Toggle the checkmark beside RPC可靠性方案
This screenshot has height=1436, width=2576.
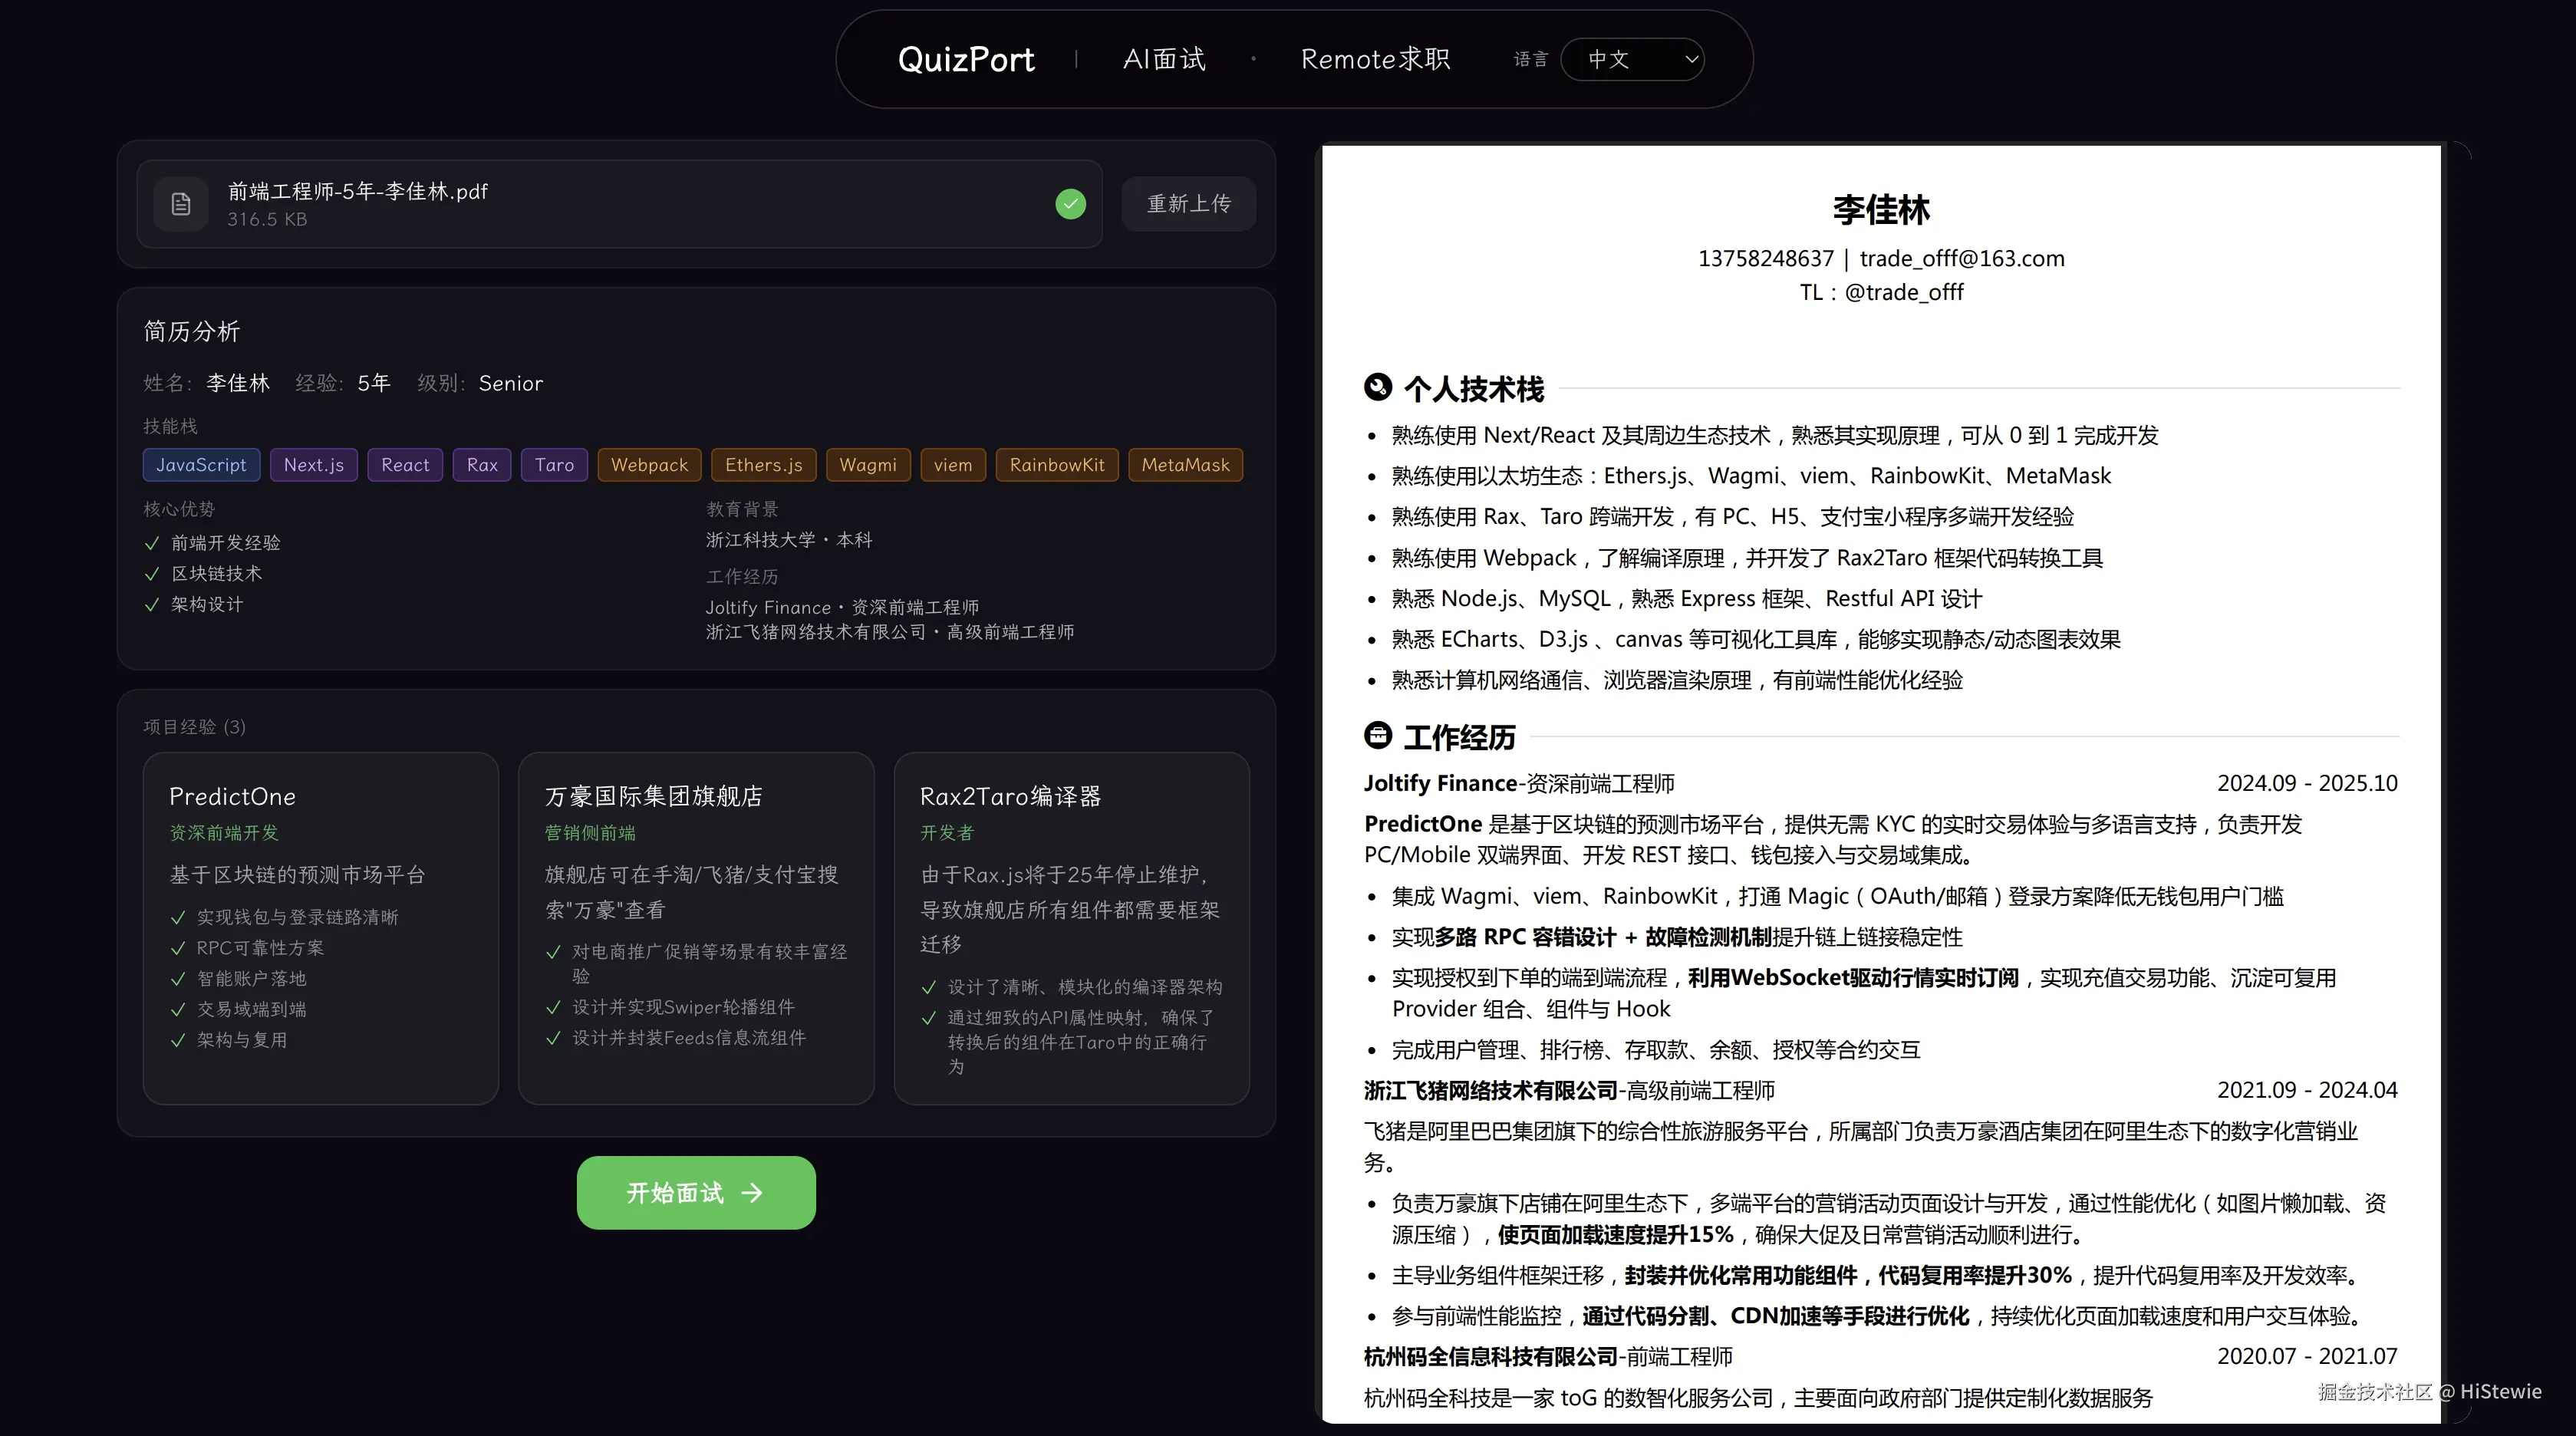[178, 948]
